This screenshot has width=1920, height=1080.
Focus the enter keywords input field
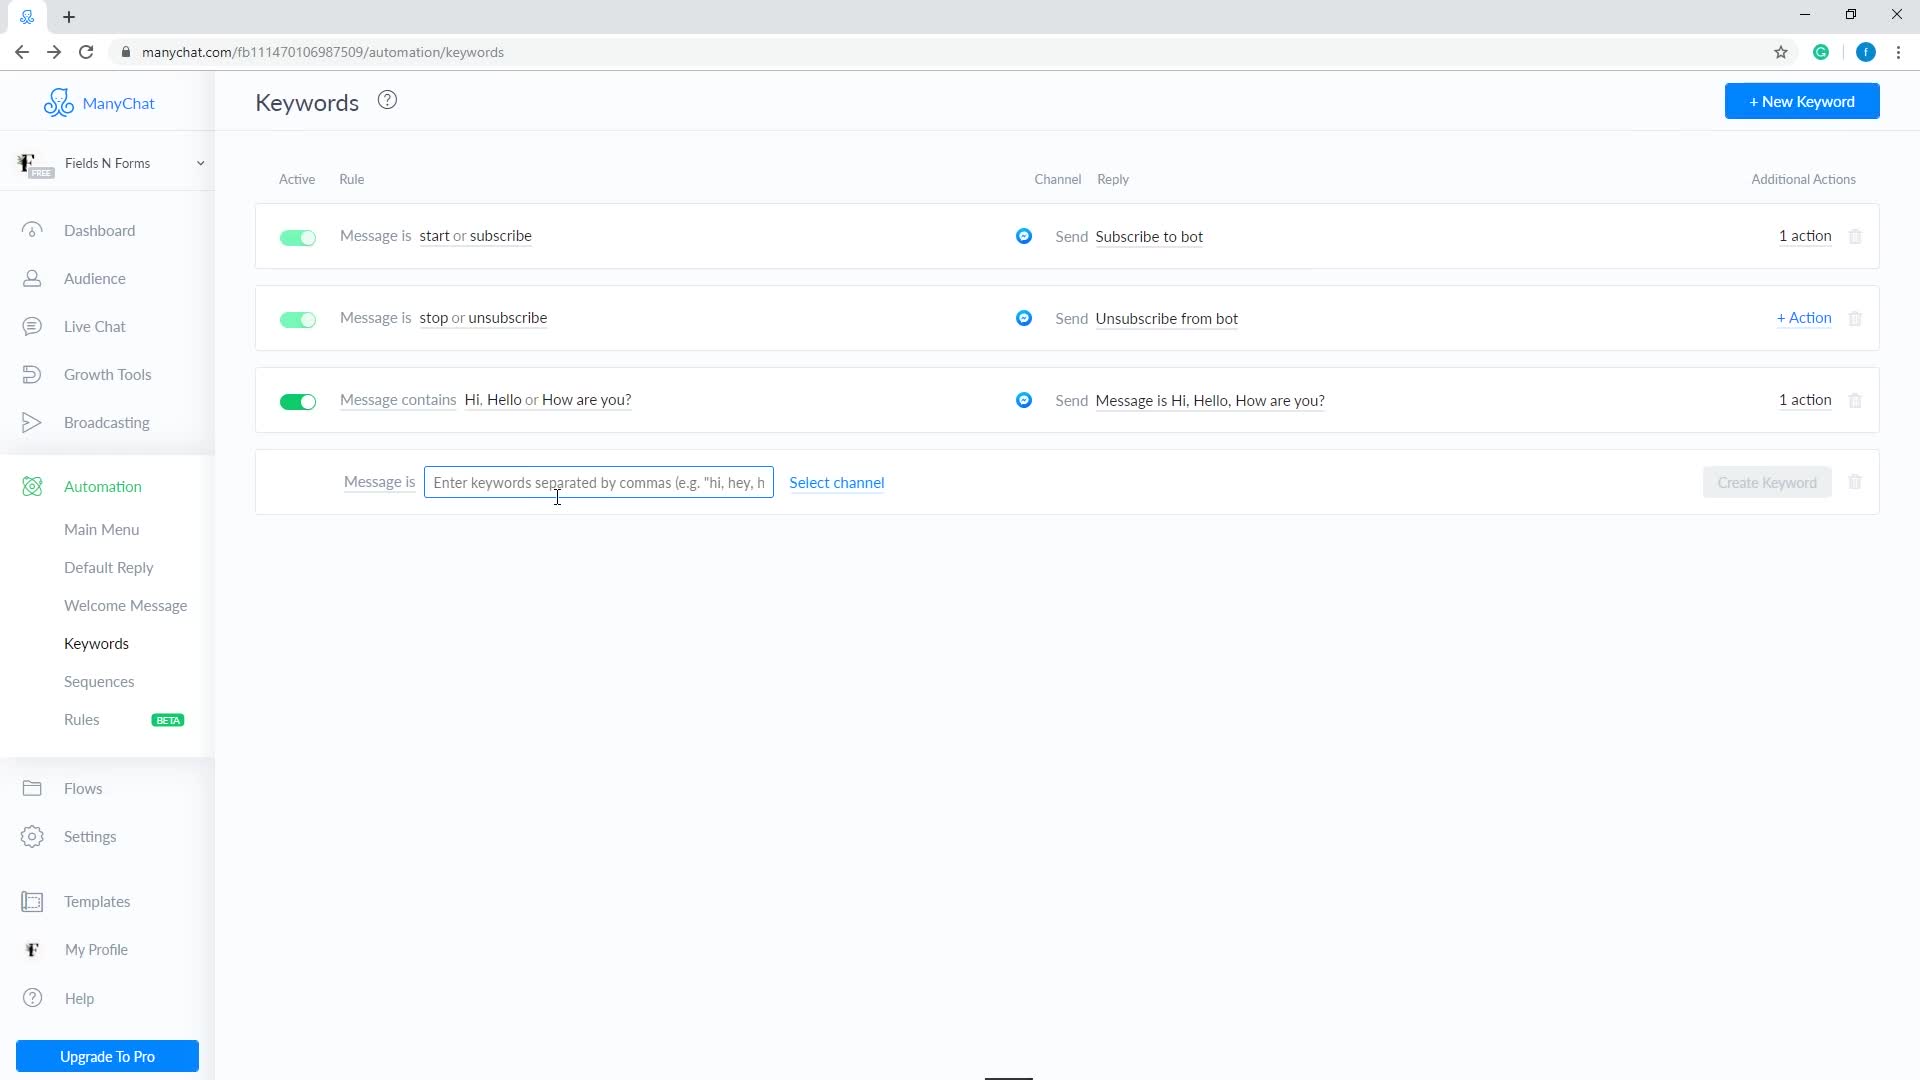point(598,482)
